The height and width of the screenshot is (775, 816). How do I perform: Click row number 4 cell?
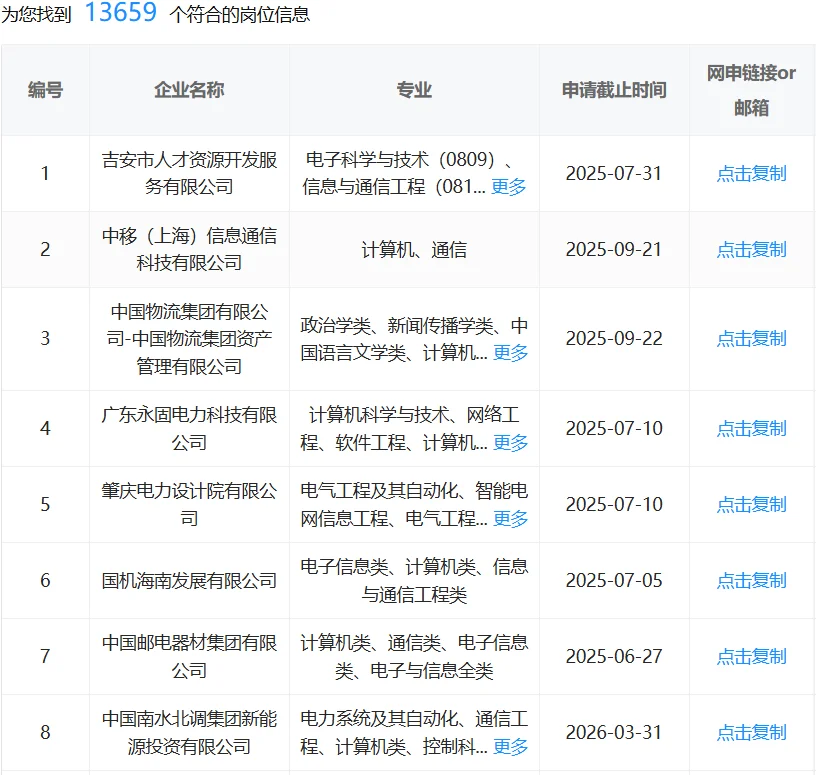45,428
